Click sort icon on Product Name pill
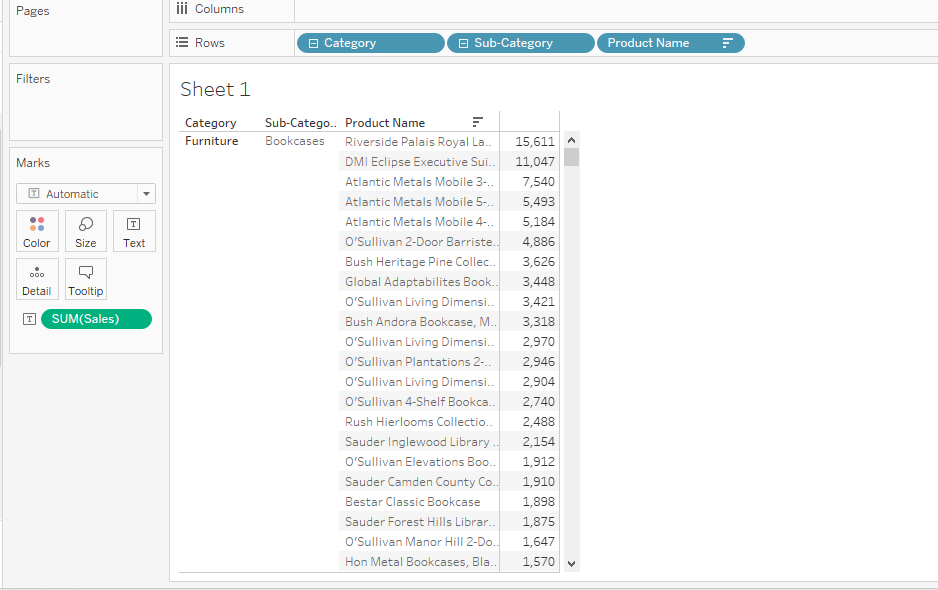 point(727,43)
